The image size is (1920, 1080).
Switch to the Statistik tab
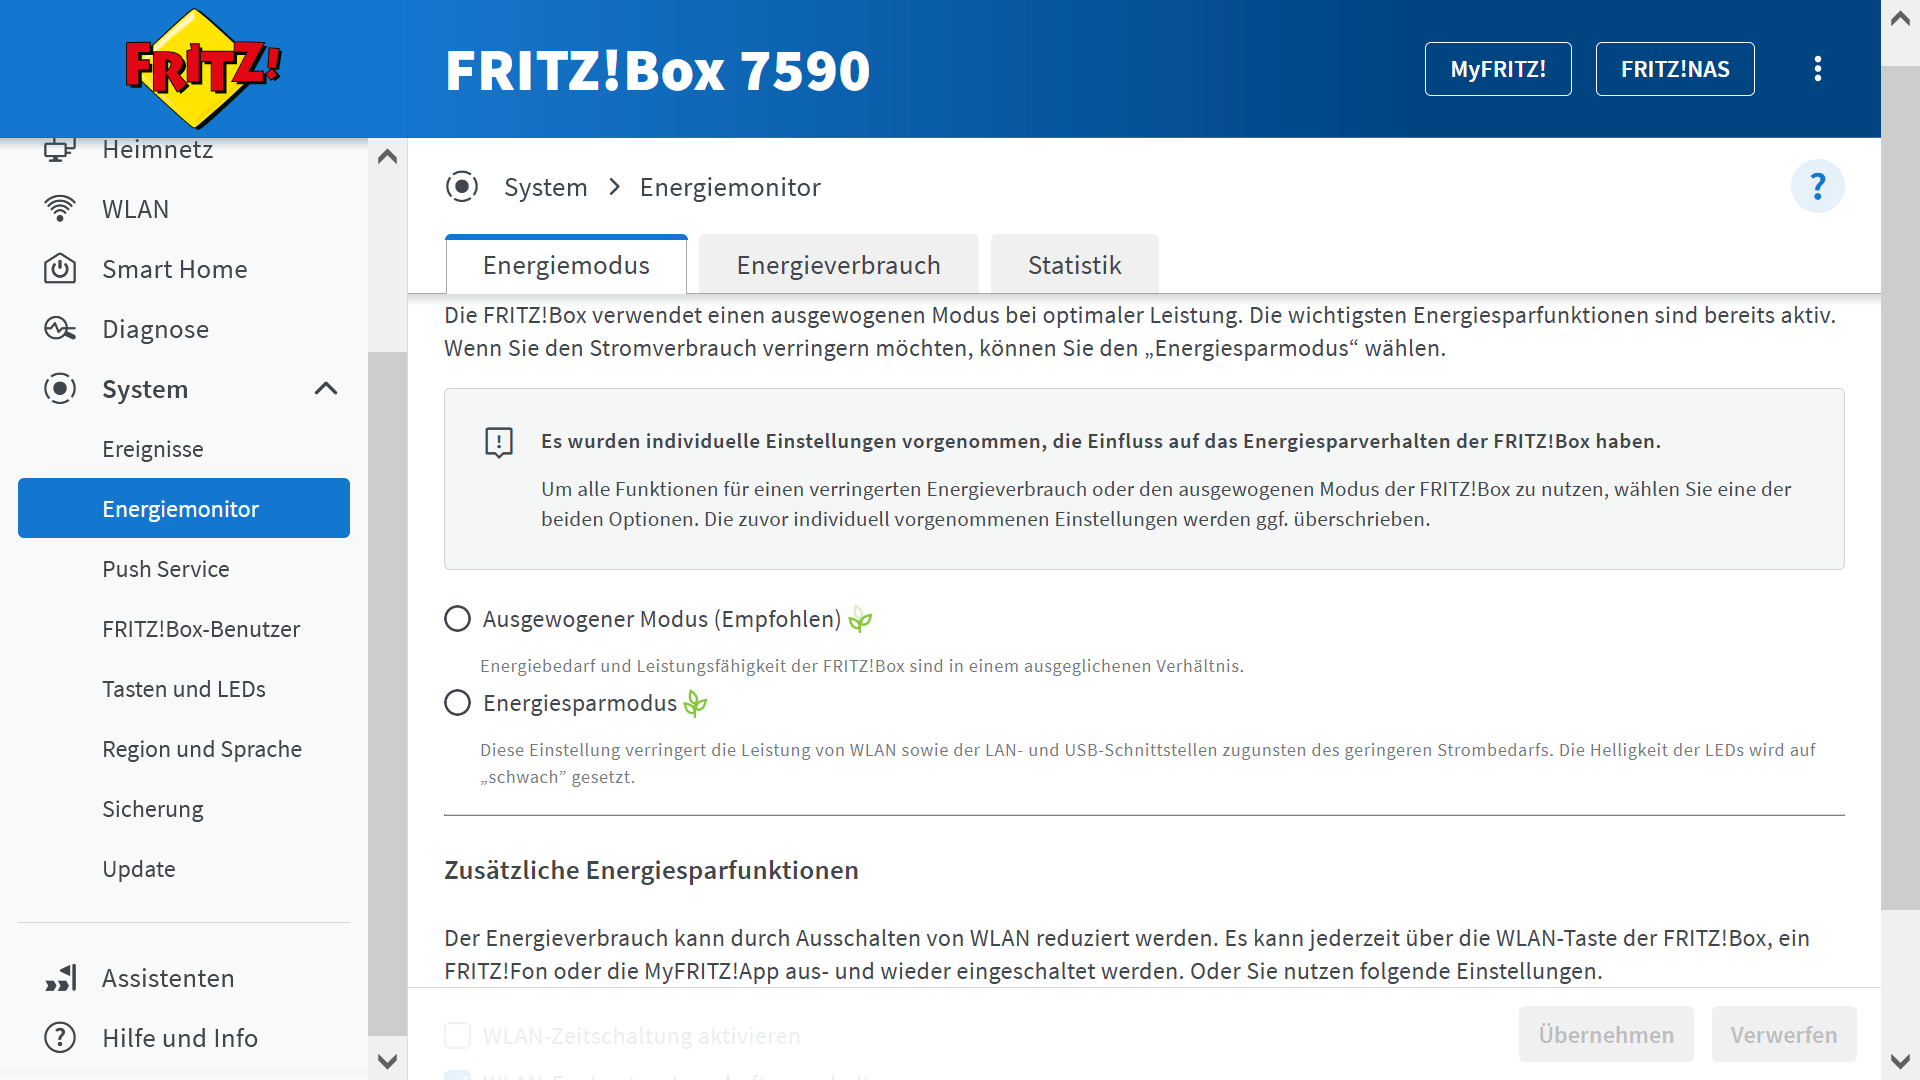coord(1074,265)
